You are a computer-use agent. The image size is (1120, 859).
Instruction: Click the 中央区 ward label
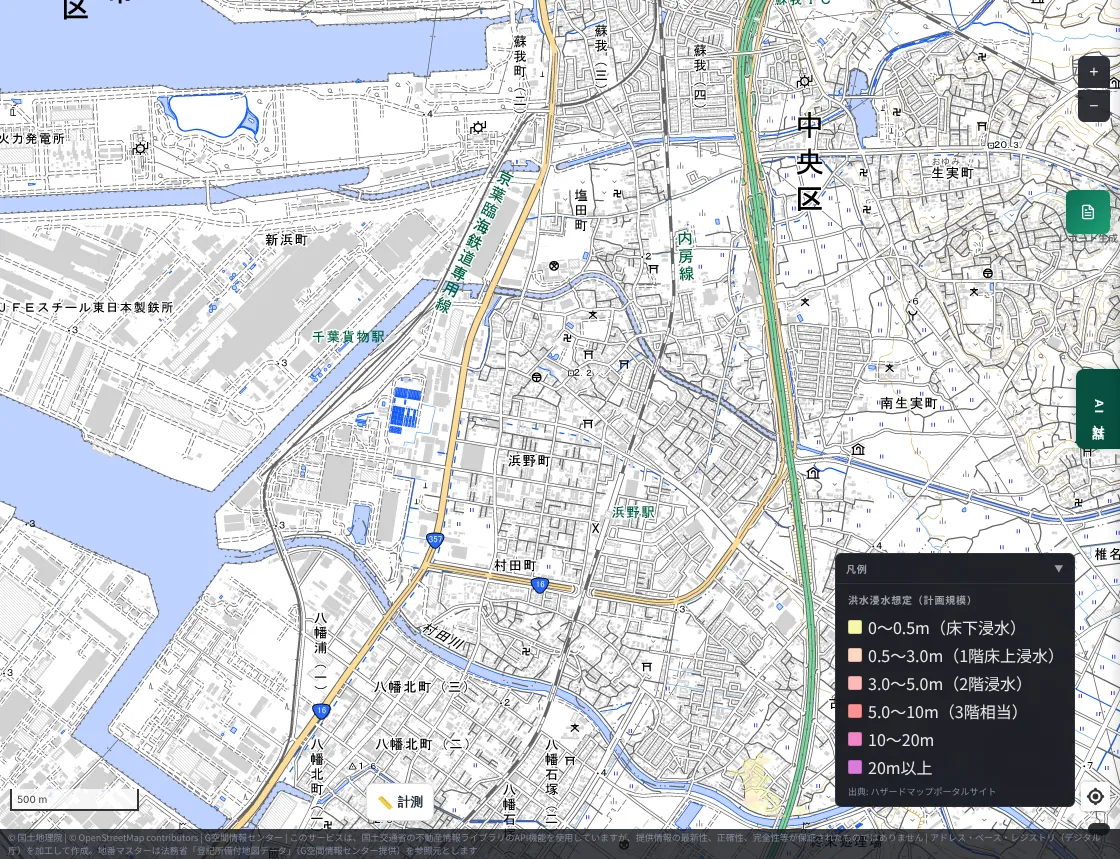[x=810, y=162]
